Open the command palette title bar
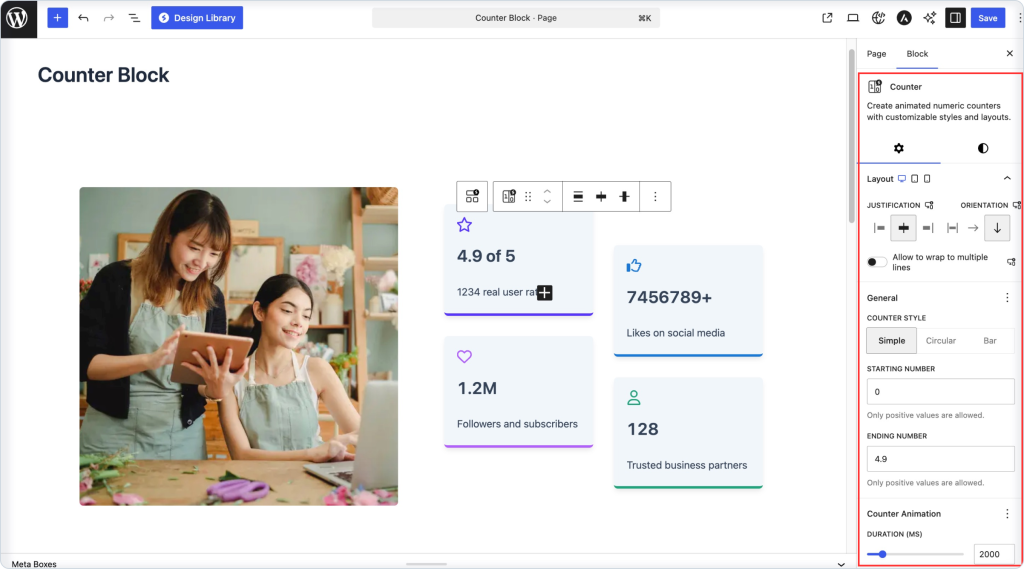Image resolution: width=1024 pixels, height=569 pixels. pyautogui.click(x=516, y=18)
